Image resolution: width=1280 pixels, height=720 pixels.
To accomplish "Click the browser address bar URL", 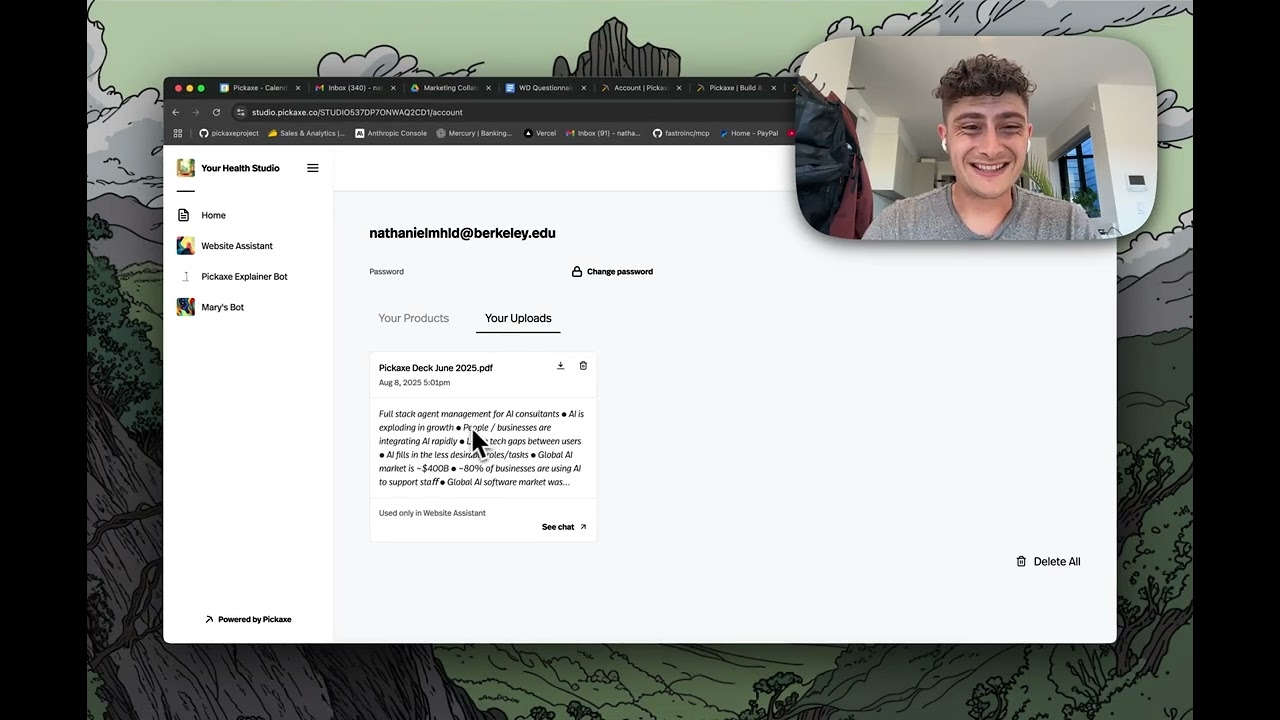I will (357, 112).
